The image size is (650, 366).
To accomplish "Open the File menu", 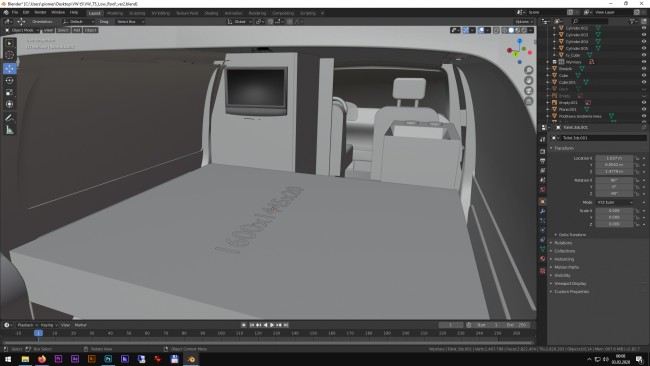I will [15, 12].
